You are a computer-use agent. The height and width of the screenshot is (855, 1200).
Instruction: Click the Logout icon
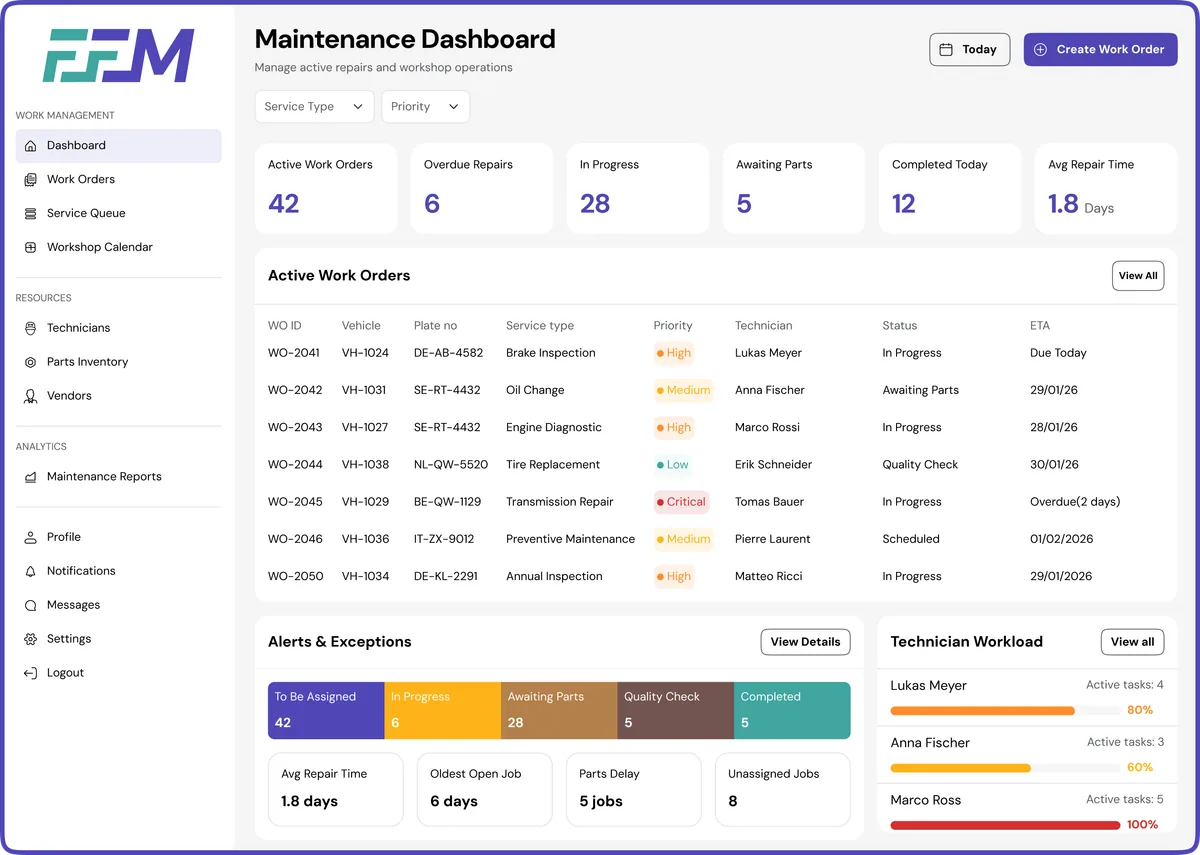point(30,673)
